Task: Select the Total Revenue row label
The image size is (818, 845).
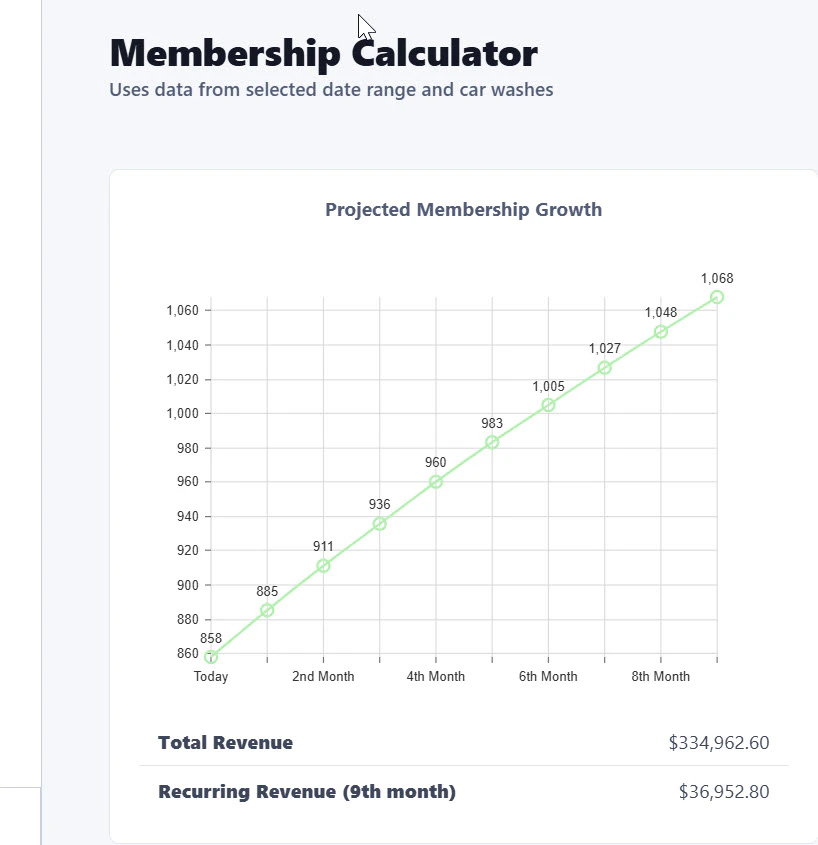Action: (225, 743)
